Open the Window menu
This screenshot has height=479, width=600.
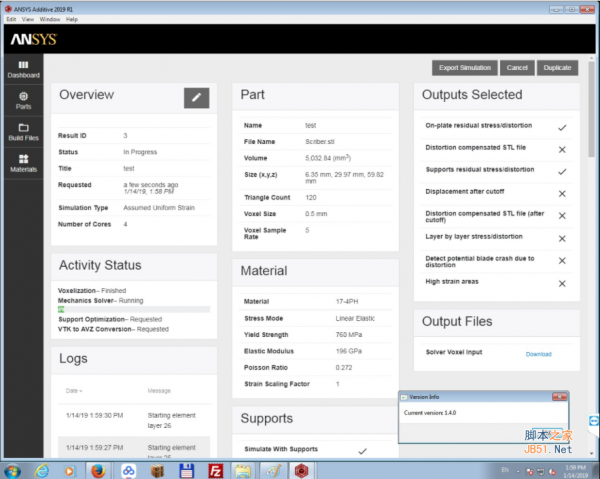coord(50,19)
